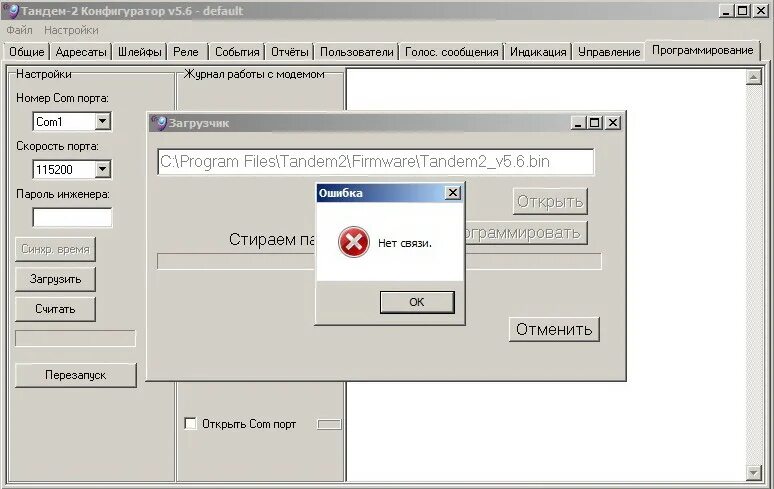Viewport: 774px width, 489px height.
Task: Close the Ошибка error dialog with X
Action: pyautogui.click(x=453, y=192)
